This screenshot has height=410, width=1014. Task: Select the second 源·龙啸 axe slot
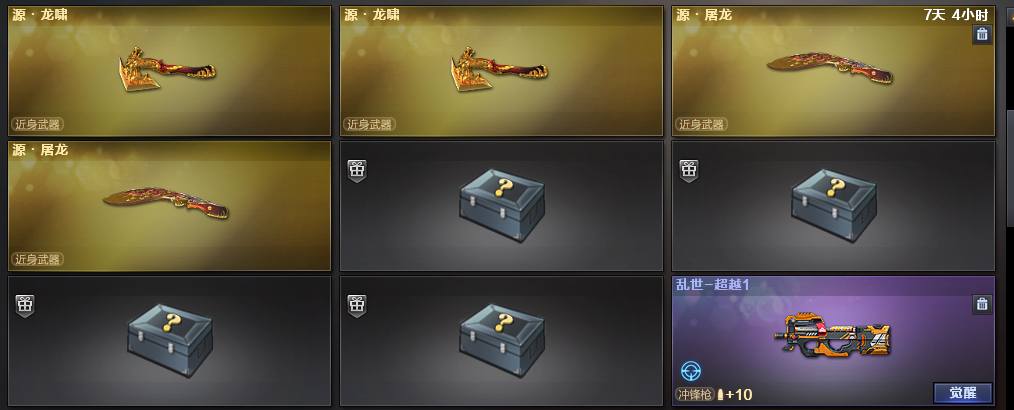click(501, 71)
